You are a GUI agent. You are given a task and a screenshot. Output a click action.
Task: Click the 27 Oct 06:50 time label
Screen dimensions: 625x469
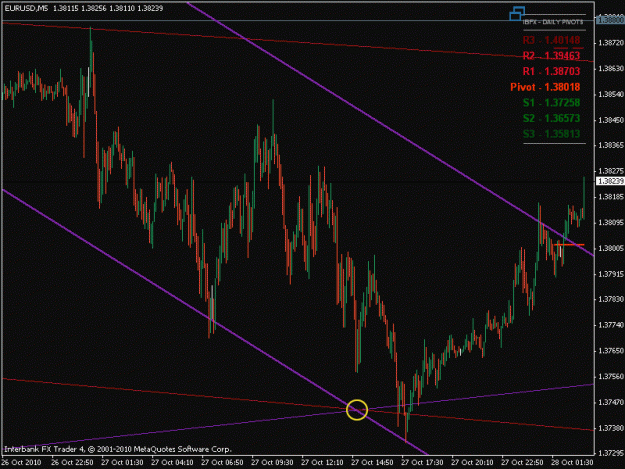point(222,463)
